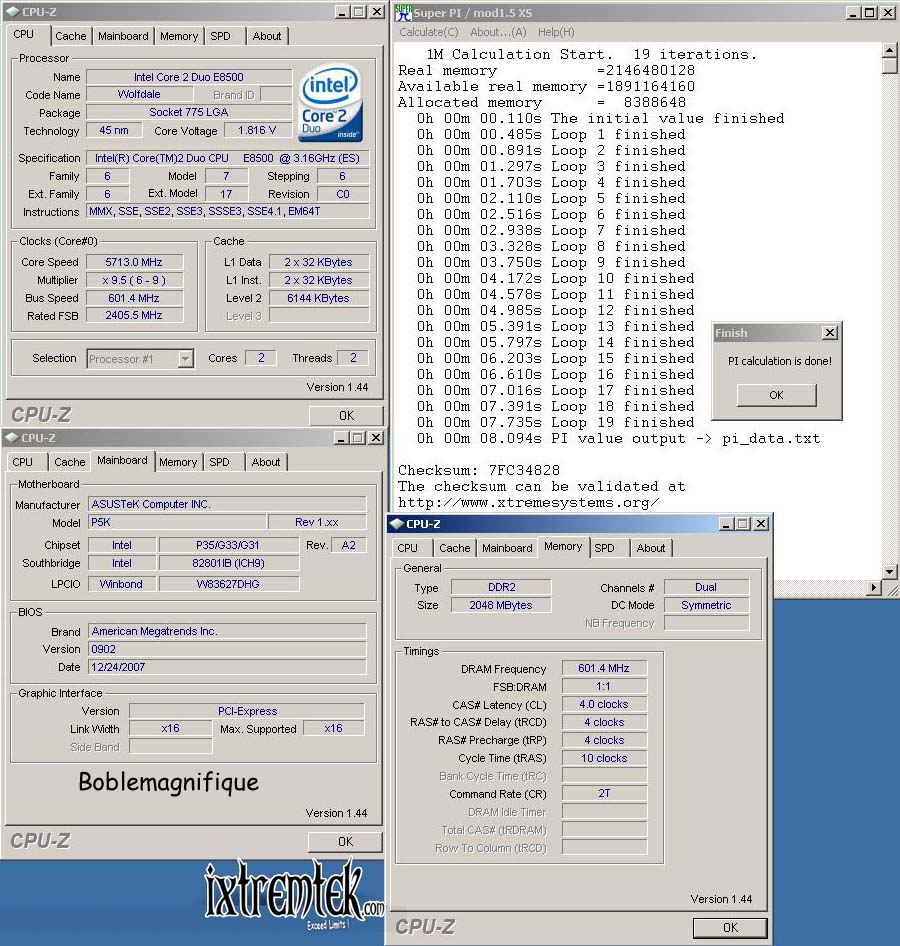Open the About tab in the Memory CPU-Z window

point(651,548)
